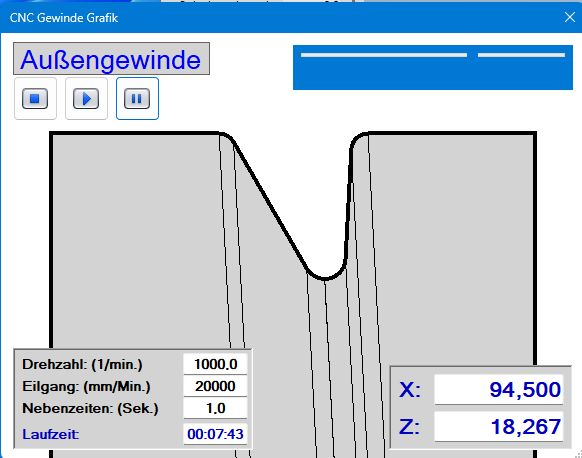The height and width of the screenshot is (458, 582).
Task: Click the thread groove root in graphic
Action: pyautogui.click(x=325, y=278)
